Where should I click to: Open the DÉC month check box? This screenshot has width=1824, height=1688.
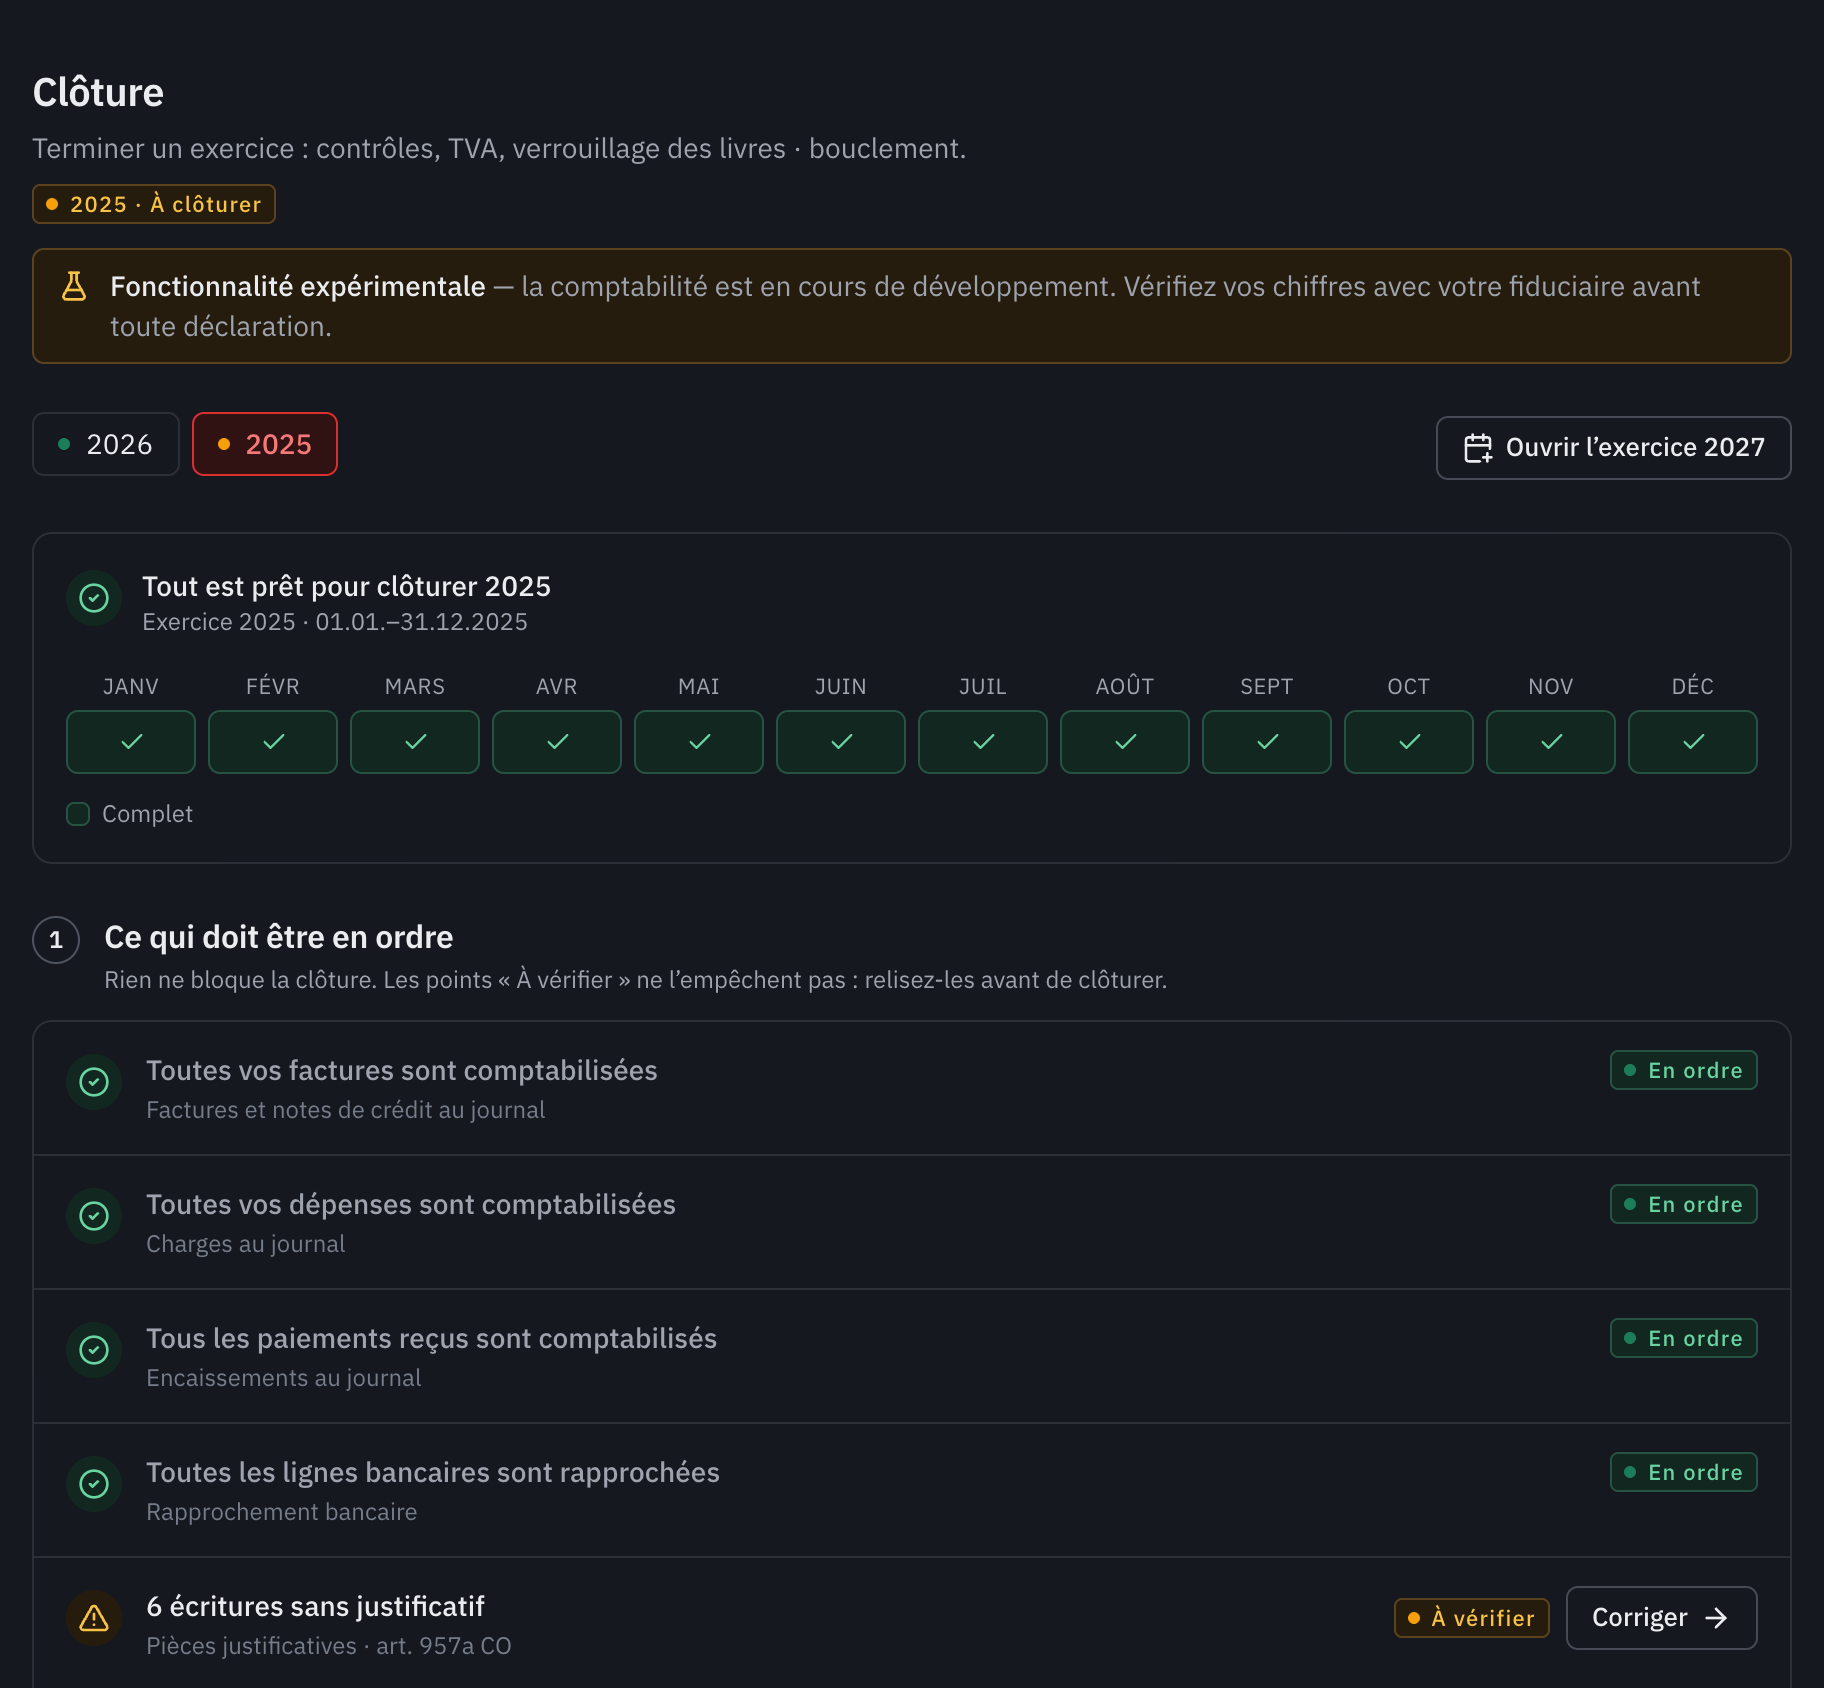tap(1693, 742)
